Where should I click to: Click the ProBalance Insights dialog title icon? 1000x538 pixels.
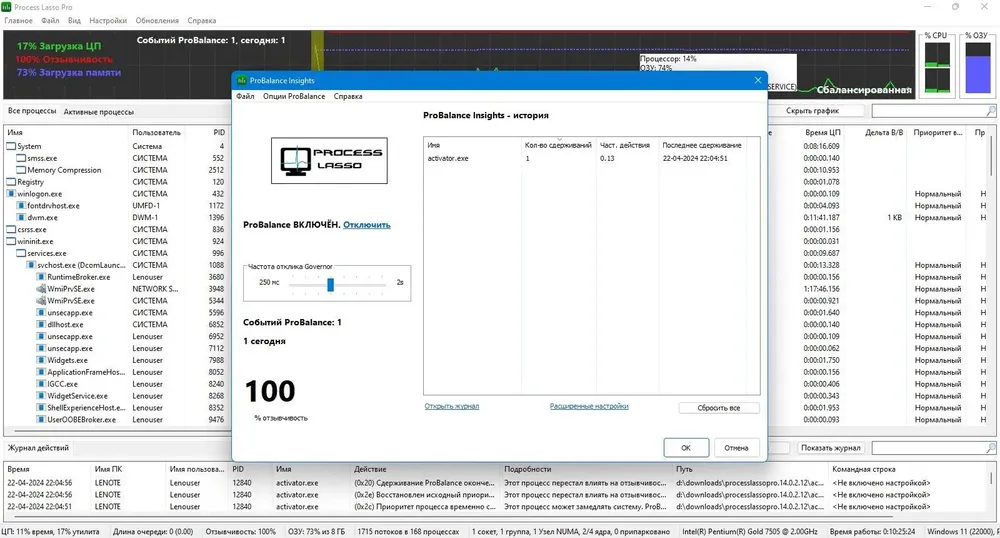click(x=242, y=80)
